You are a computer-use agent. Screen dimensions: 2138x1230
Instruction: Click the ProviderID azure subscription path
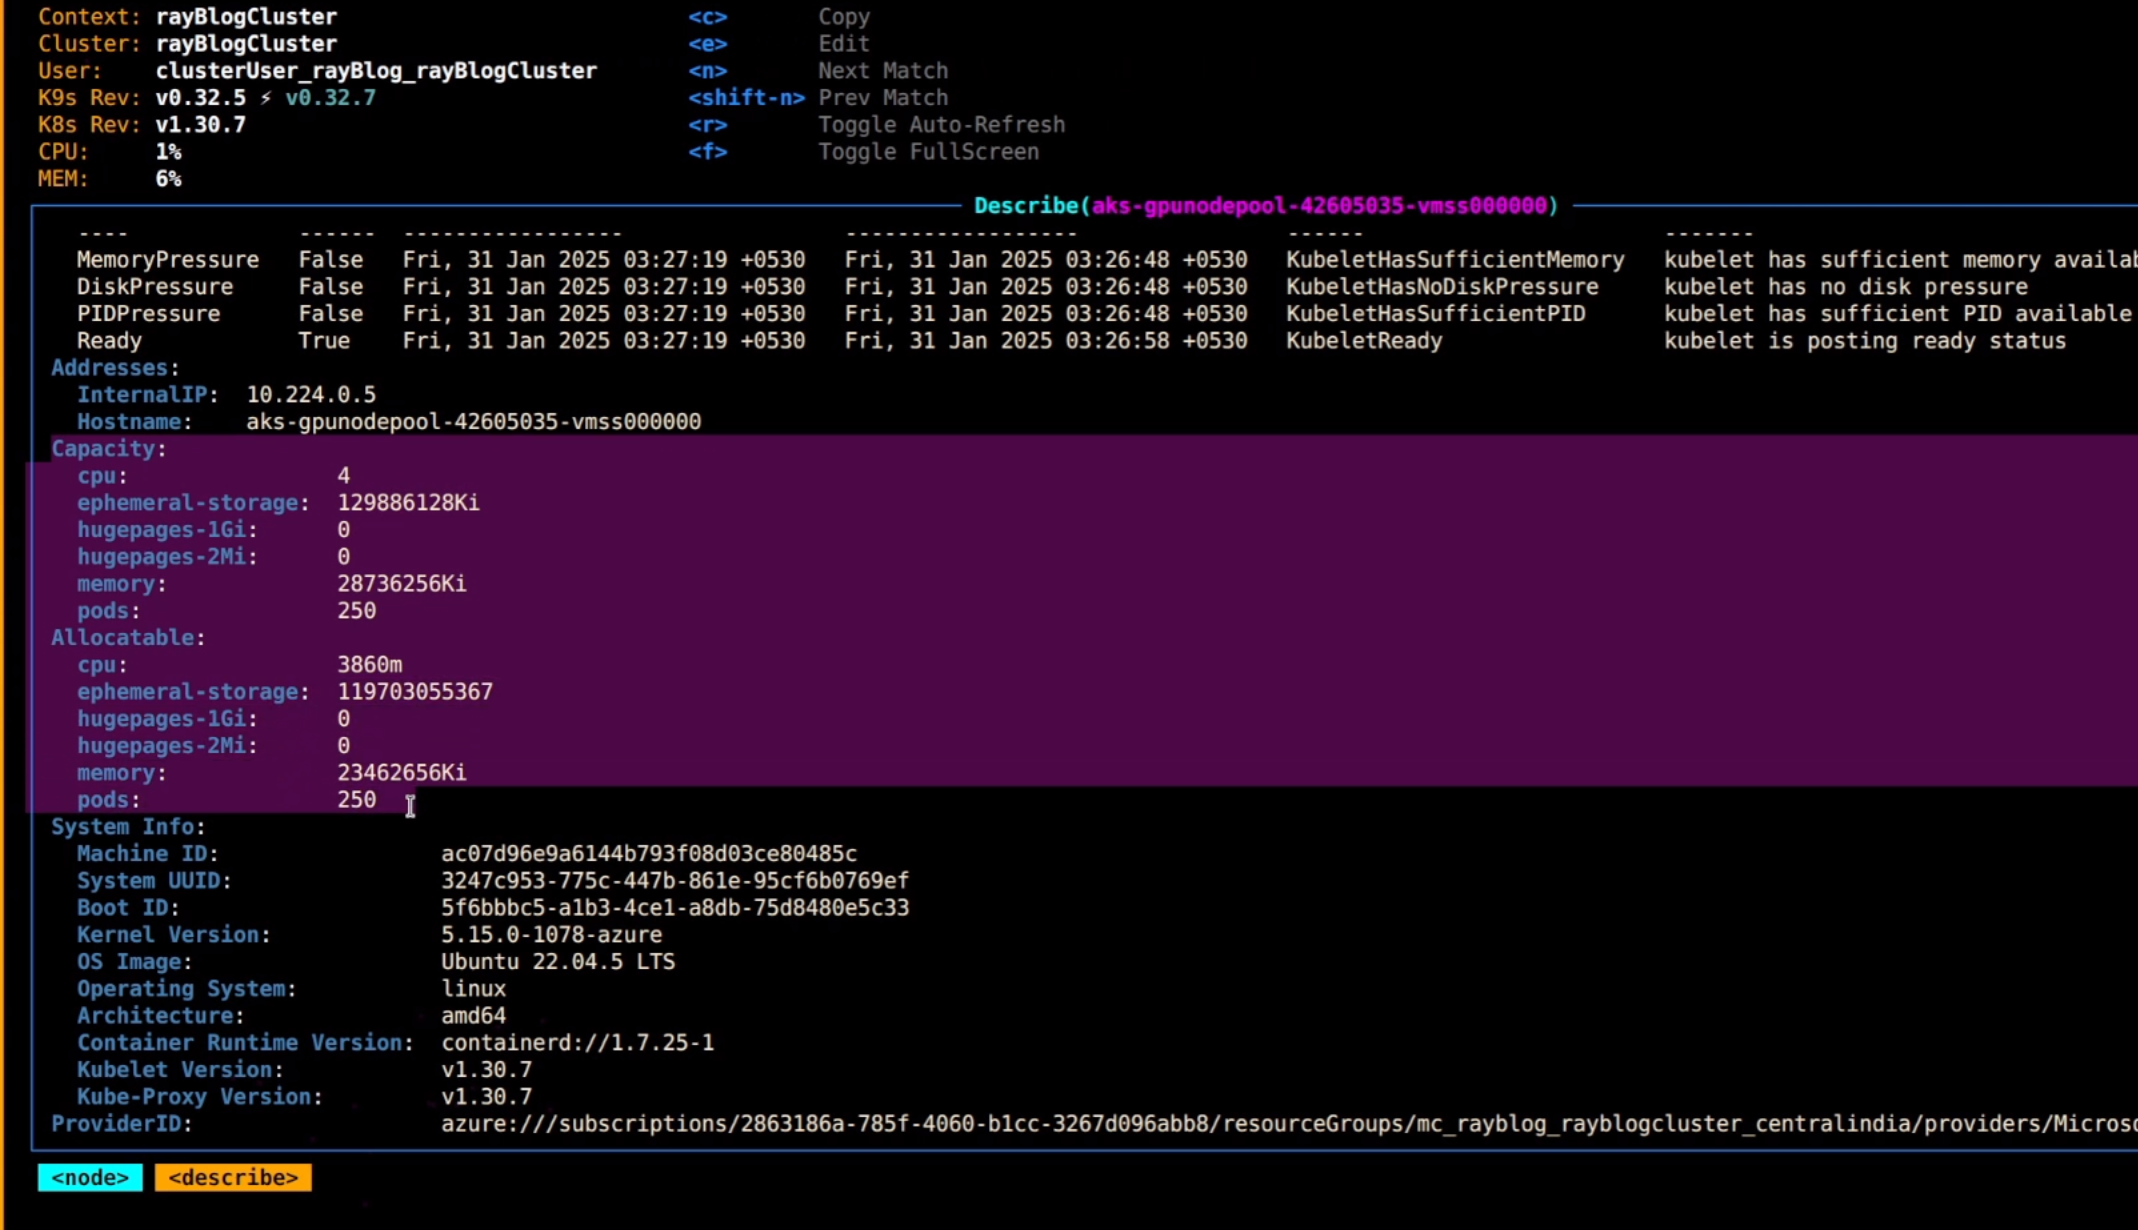click(1288, 1124)
